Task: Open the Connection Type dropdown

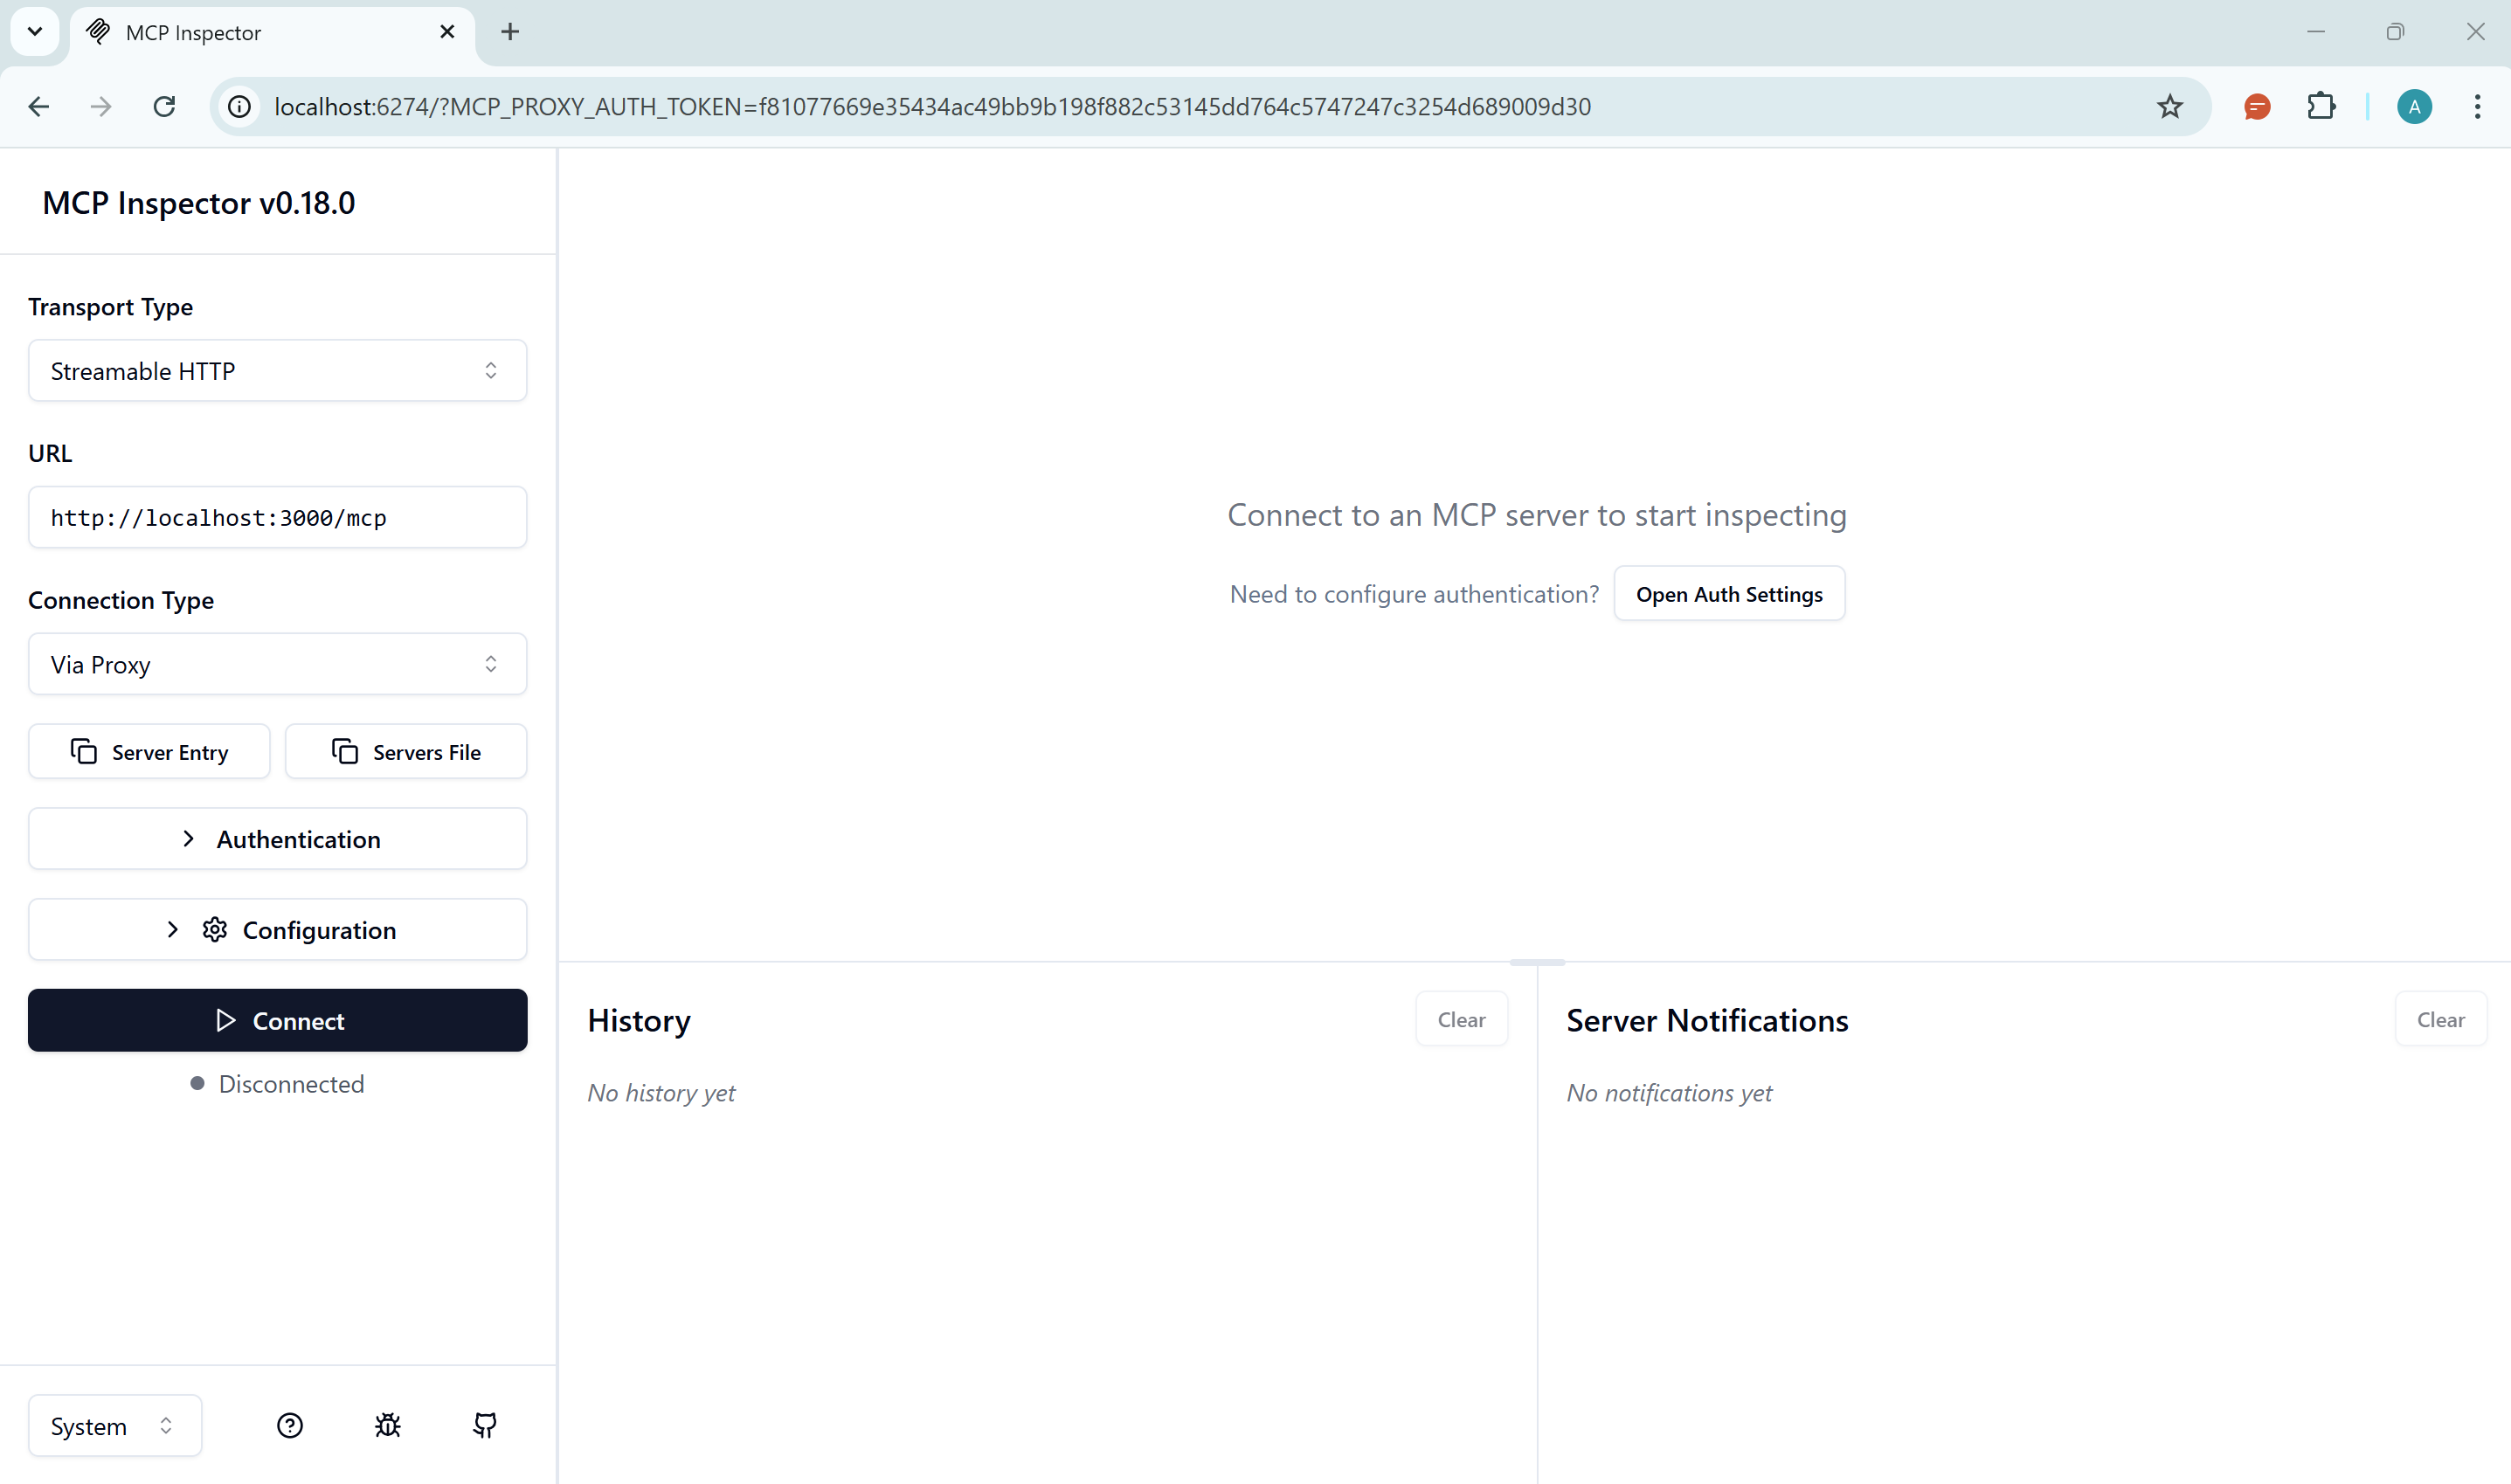Action: click(x=278, y=665)
